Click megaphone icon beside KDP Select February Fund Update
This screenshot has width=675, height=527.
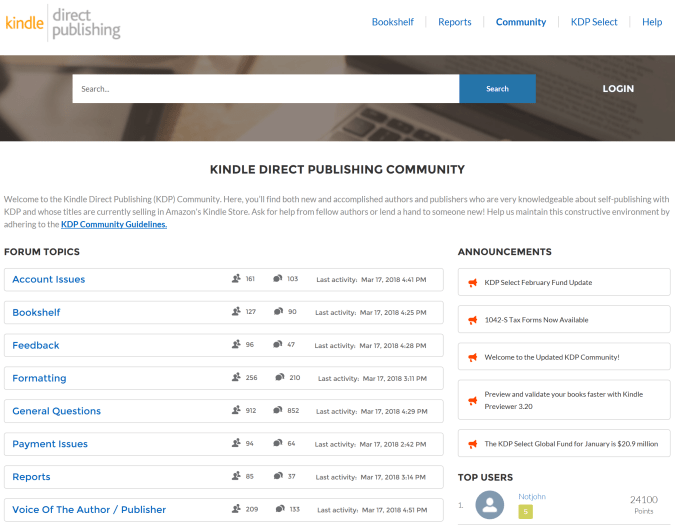[473, 283]
